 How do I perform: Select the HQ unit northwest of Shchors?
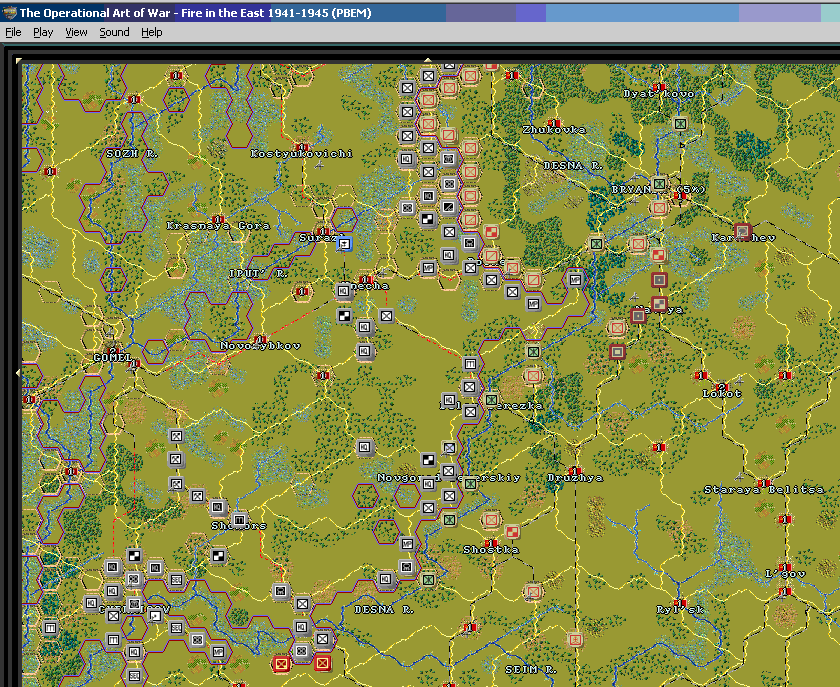(x=218, y=507)
